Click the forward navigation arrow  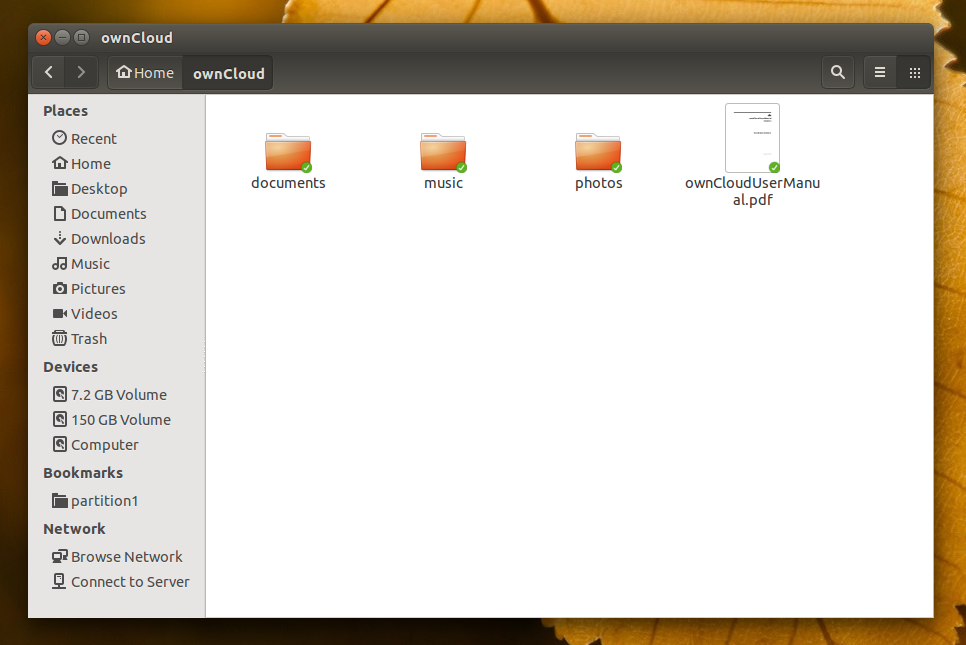[81, 72]
